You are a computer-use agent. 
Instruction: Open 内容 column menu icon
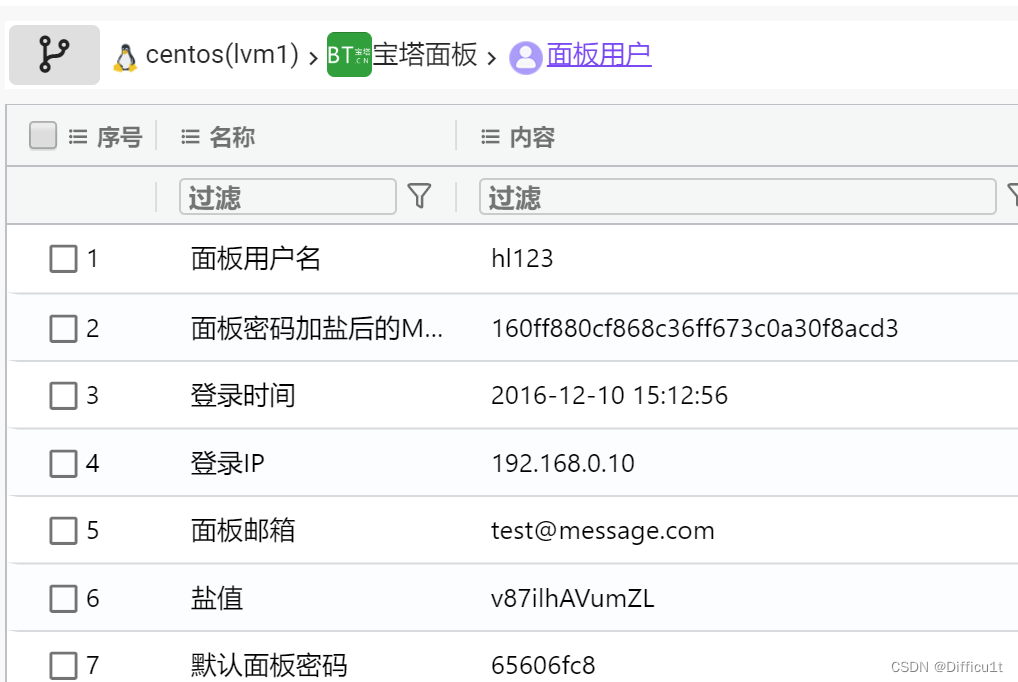[x=490, y=137]
